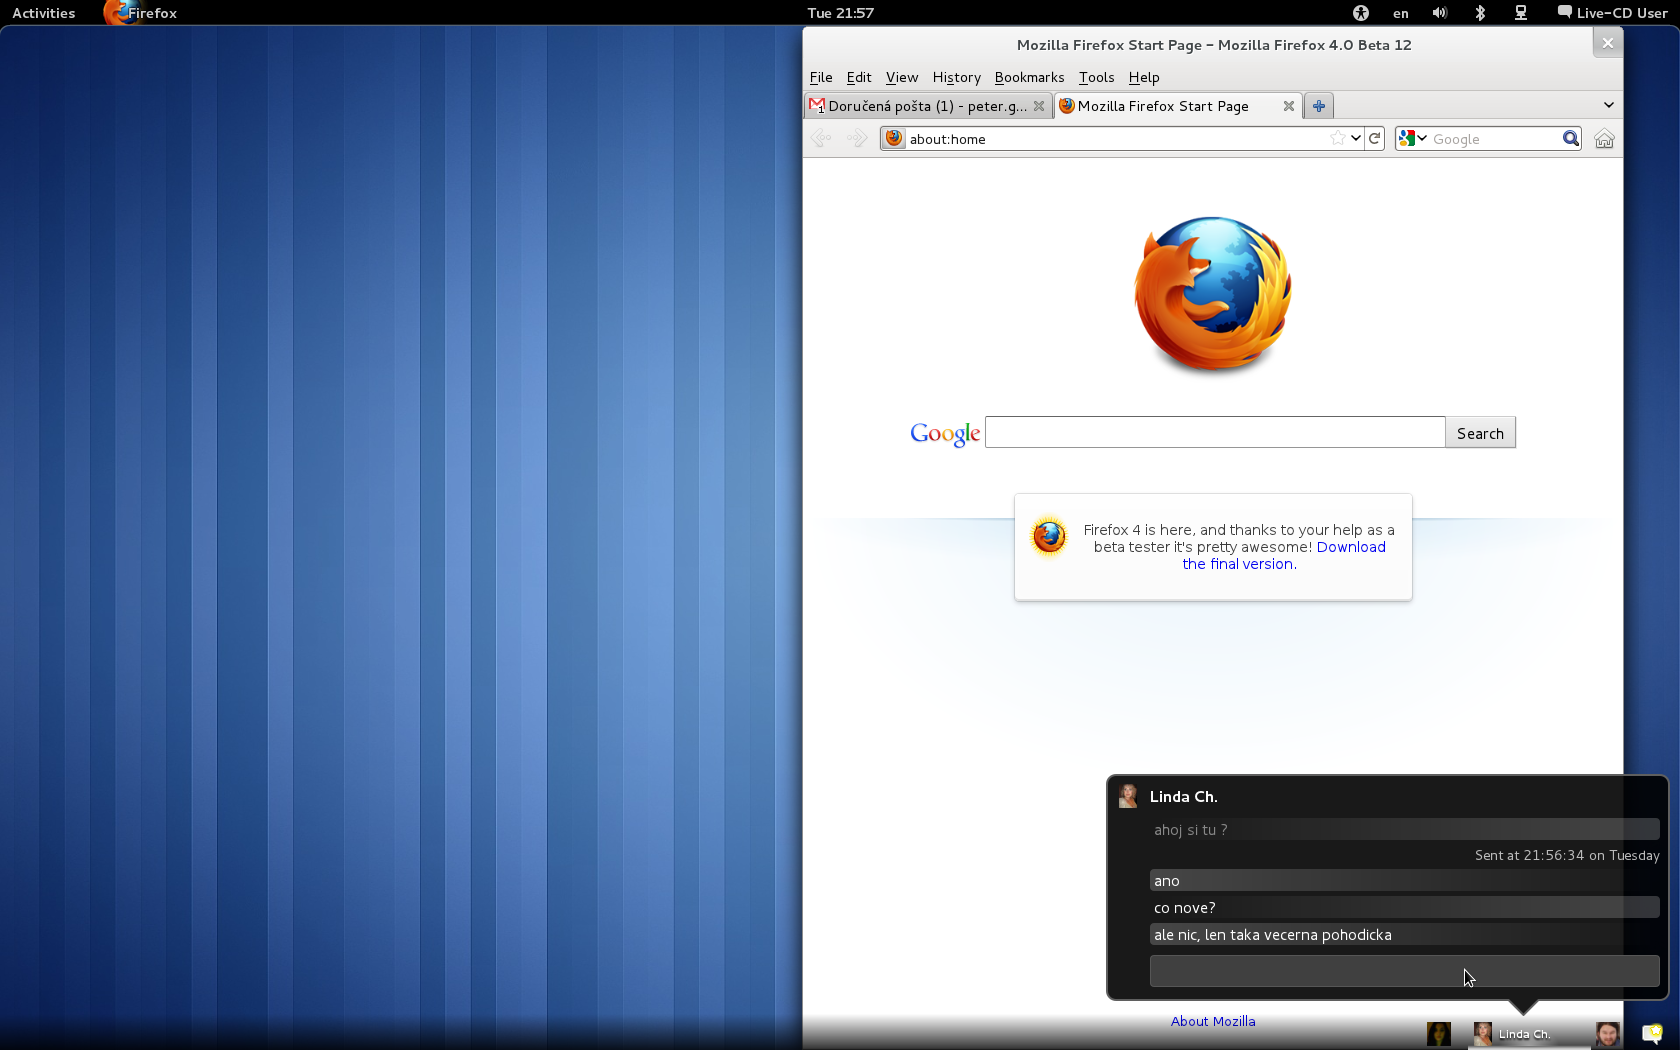
Task: Click the back navigation arrow
Action: click(821, 139)
